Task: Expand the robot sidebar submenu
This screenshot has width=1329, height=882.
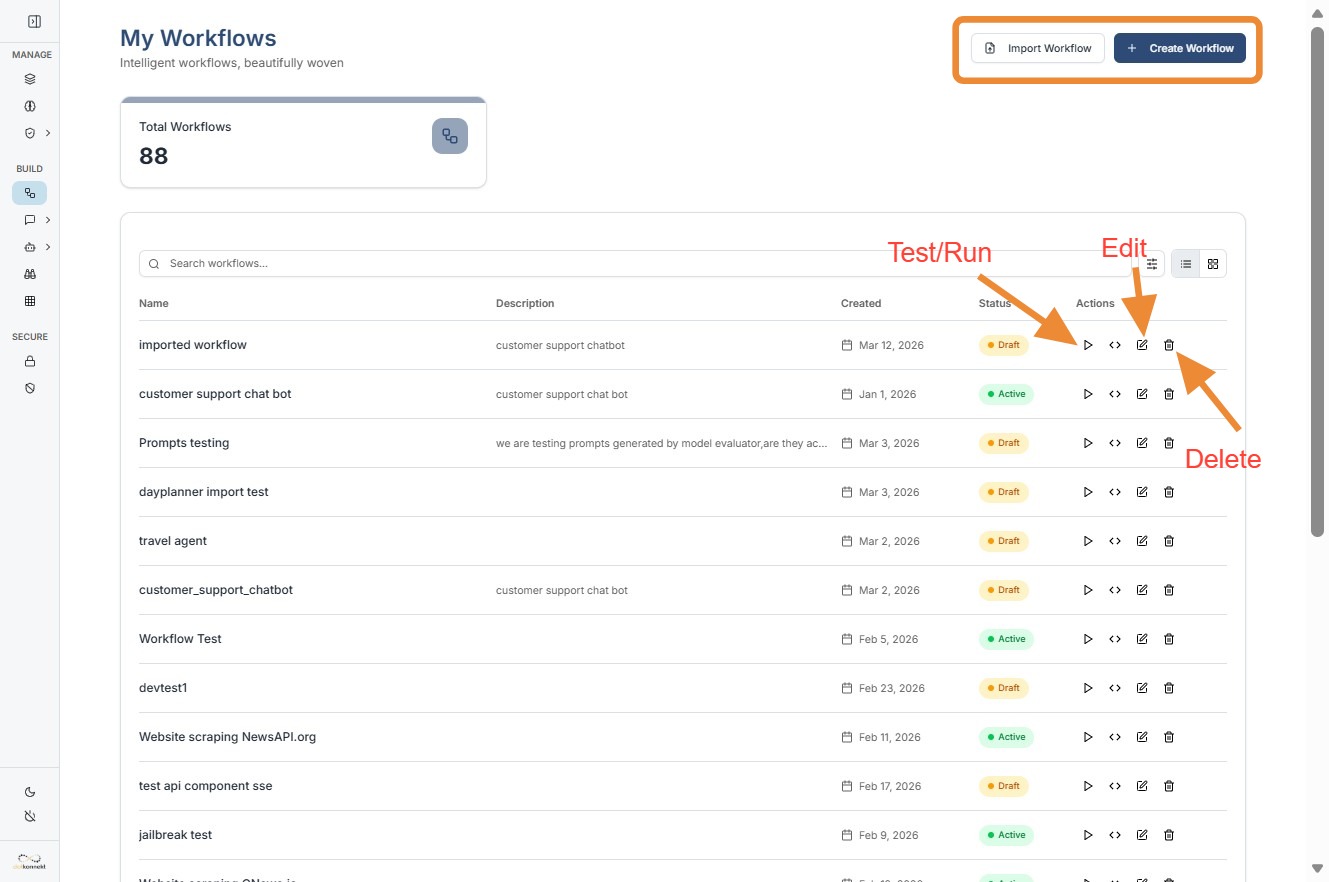Action: click(x=48, y=247)
